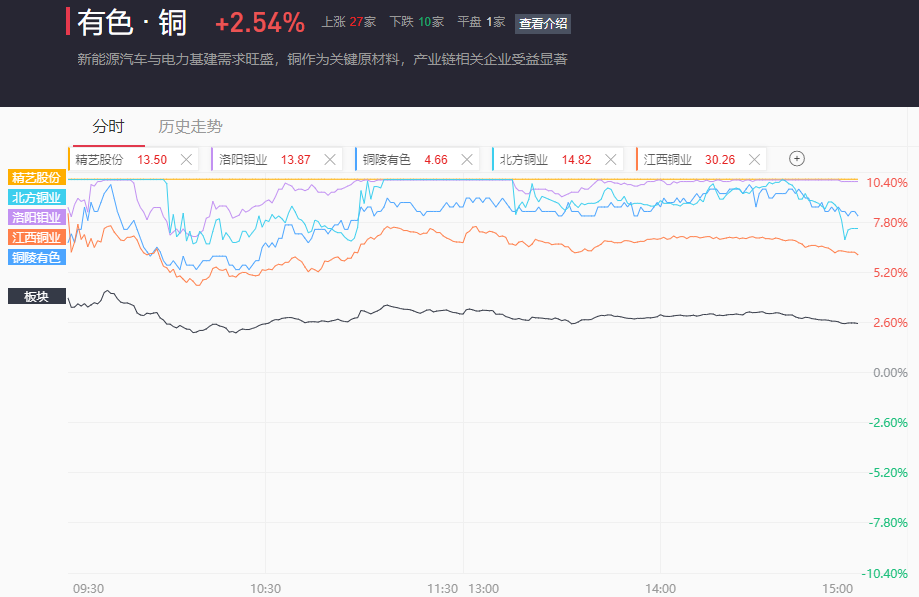Remove 北方铜业 from the chart comparison
Image resolution: width=919 pixels, height=597 pixels.
(x=611, y=159)
